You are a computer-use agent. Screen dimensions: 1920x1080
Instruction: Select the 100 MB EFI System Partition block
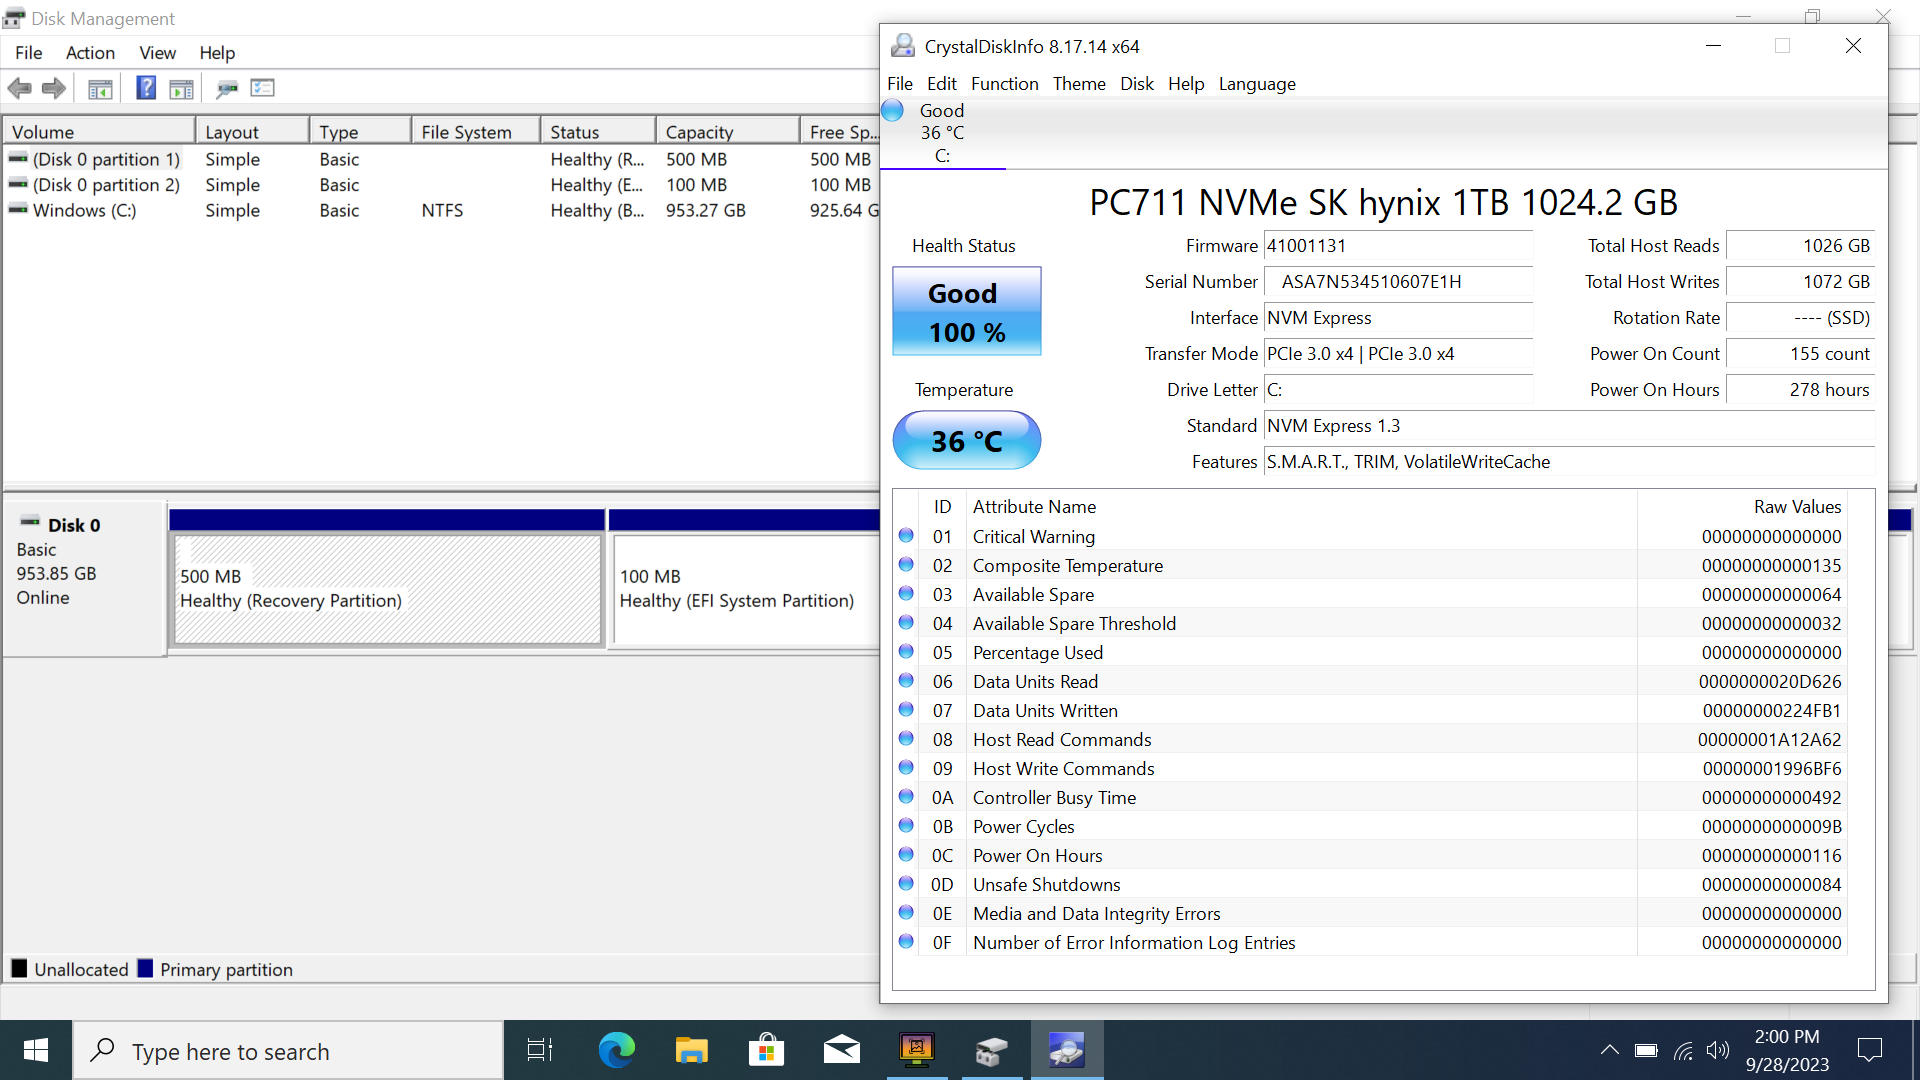(746, 589)
